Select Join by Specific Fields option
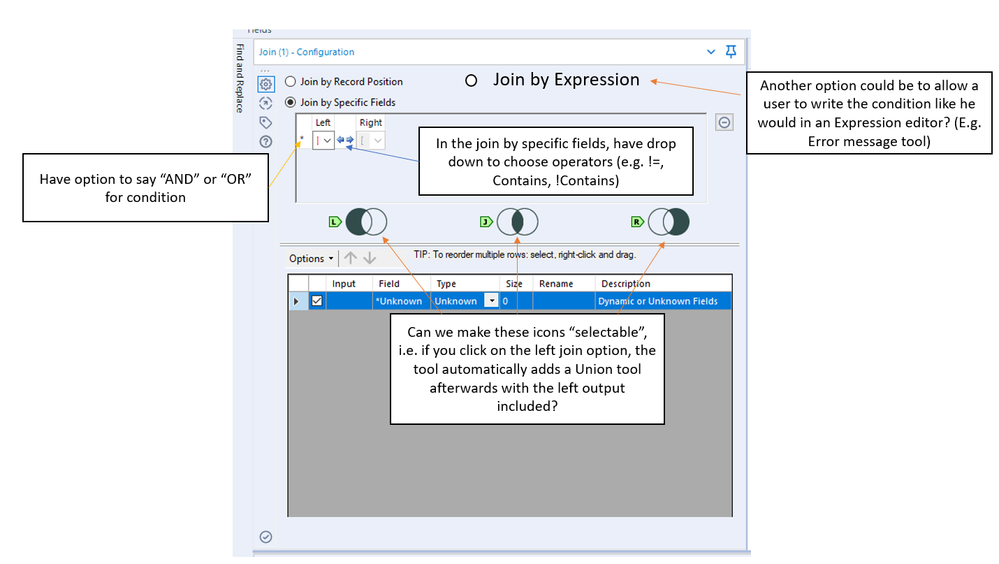Screen dimensions: 999x564 340,102
